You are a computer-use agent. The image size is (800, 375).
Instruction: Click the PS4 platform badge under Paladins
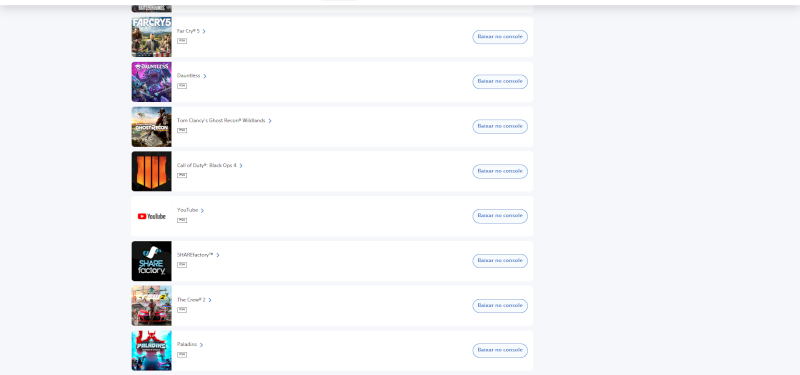182,355
